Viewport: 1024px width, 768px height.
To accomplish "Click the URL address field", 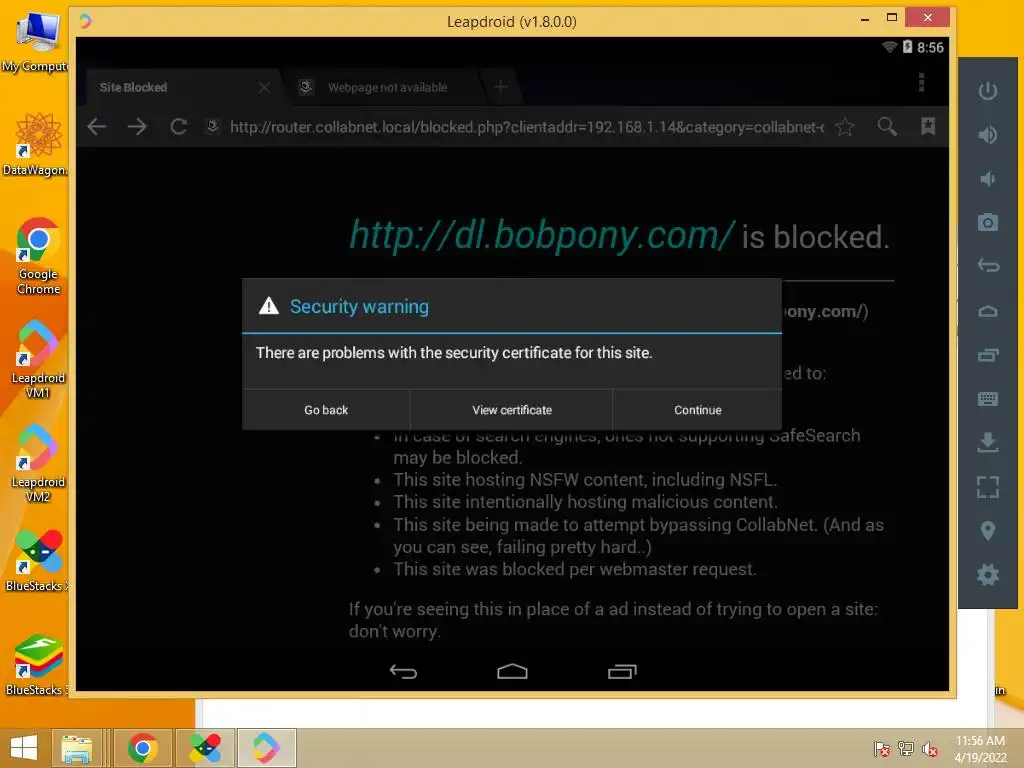I will [527, 127].
